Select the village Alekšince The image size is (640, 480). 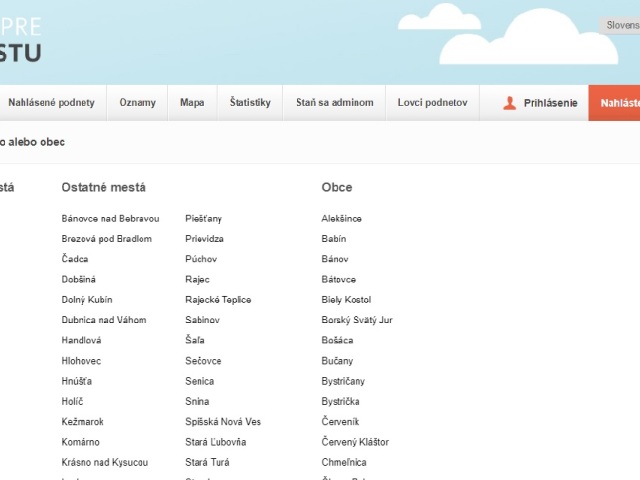click(x=342, y=219)
